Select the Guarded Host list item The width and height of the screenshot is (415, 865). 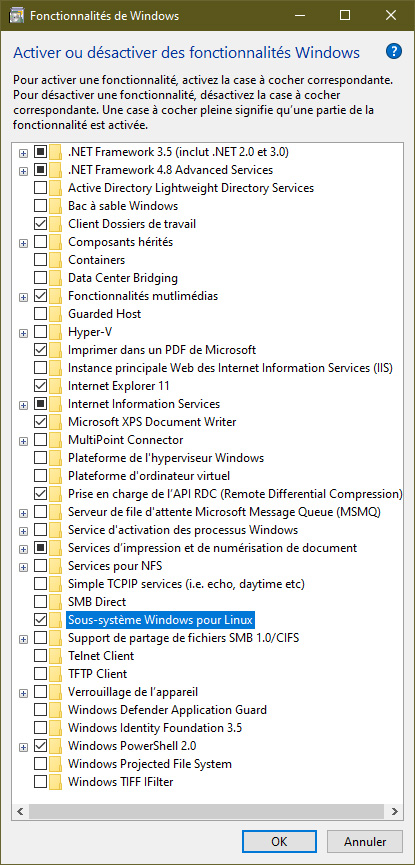tap(104, 314)
